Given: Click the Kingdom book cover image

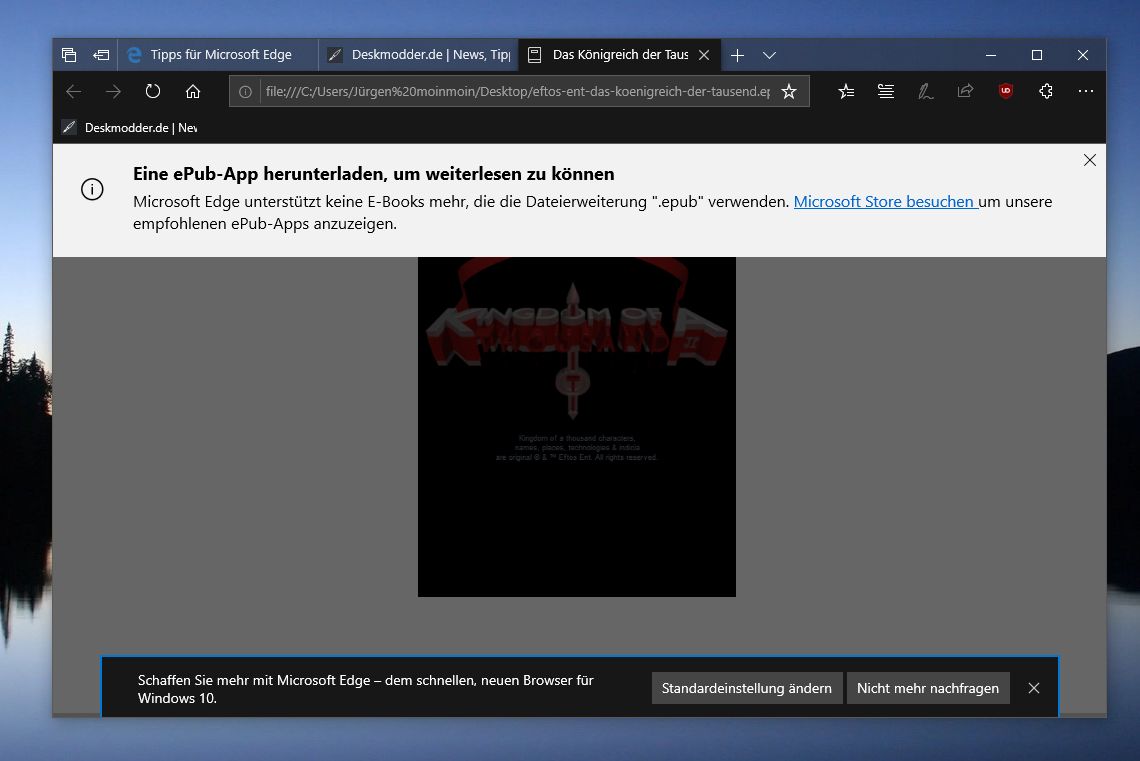Looking at the screenshot, I should 577,427.
